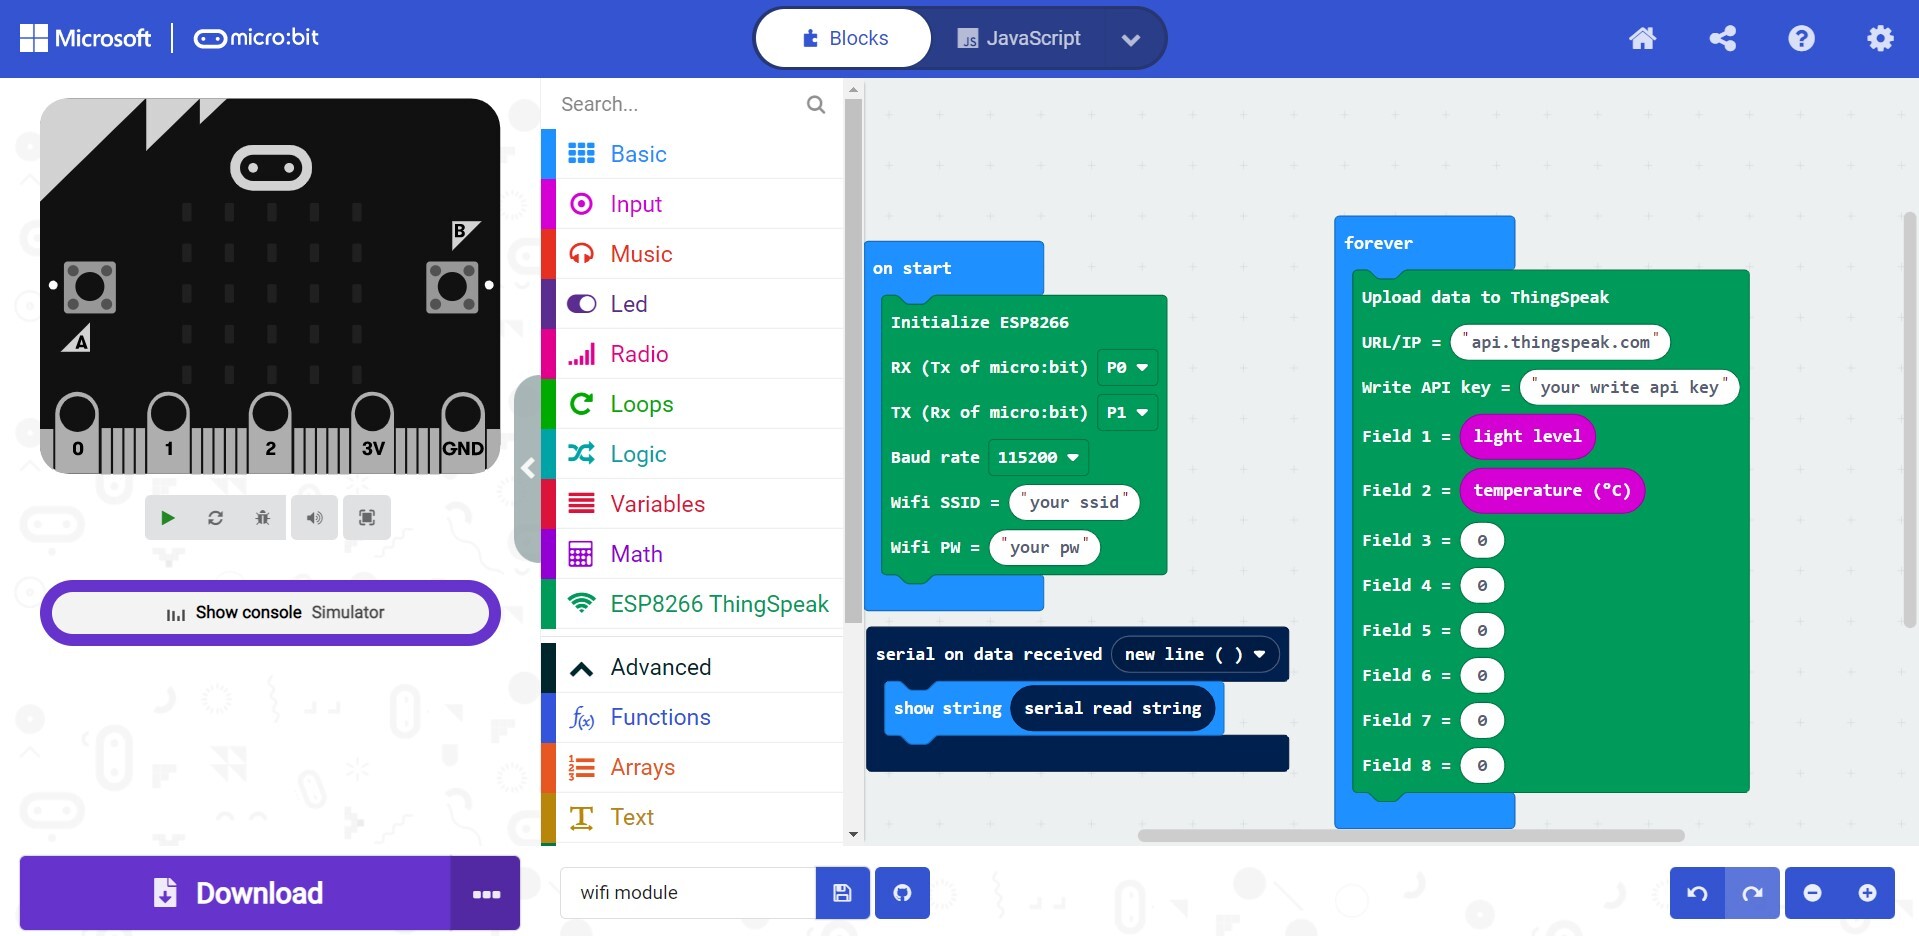Open the Basic blocks category
This screenshot has height=936, width=1919.
click(x=692, y=154)
